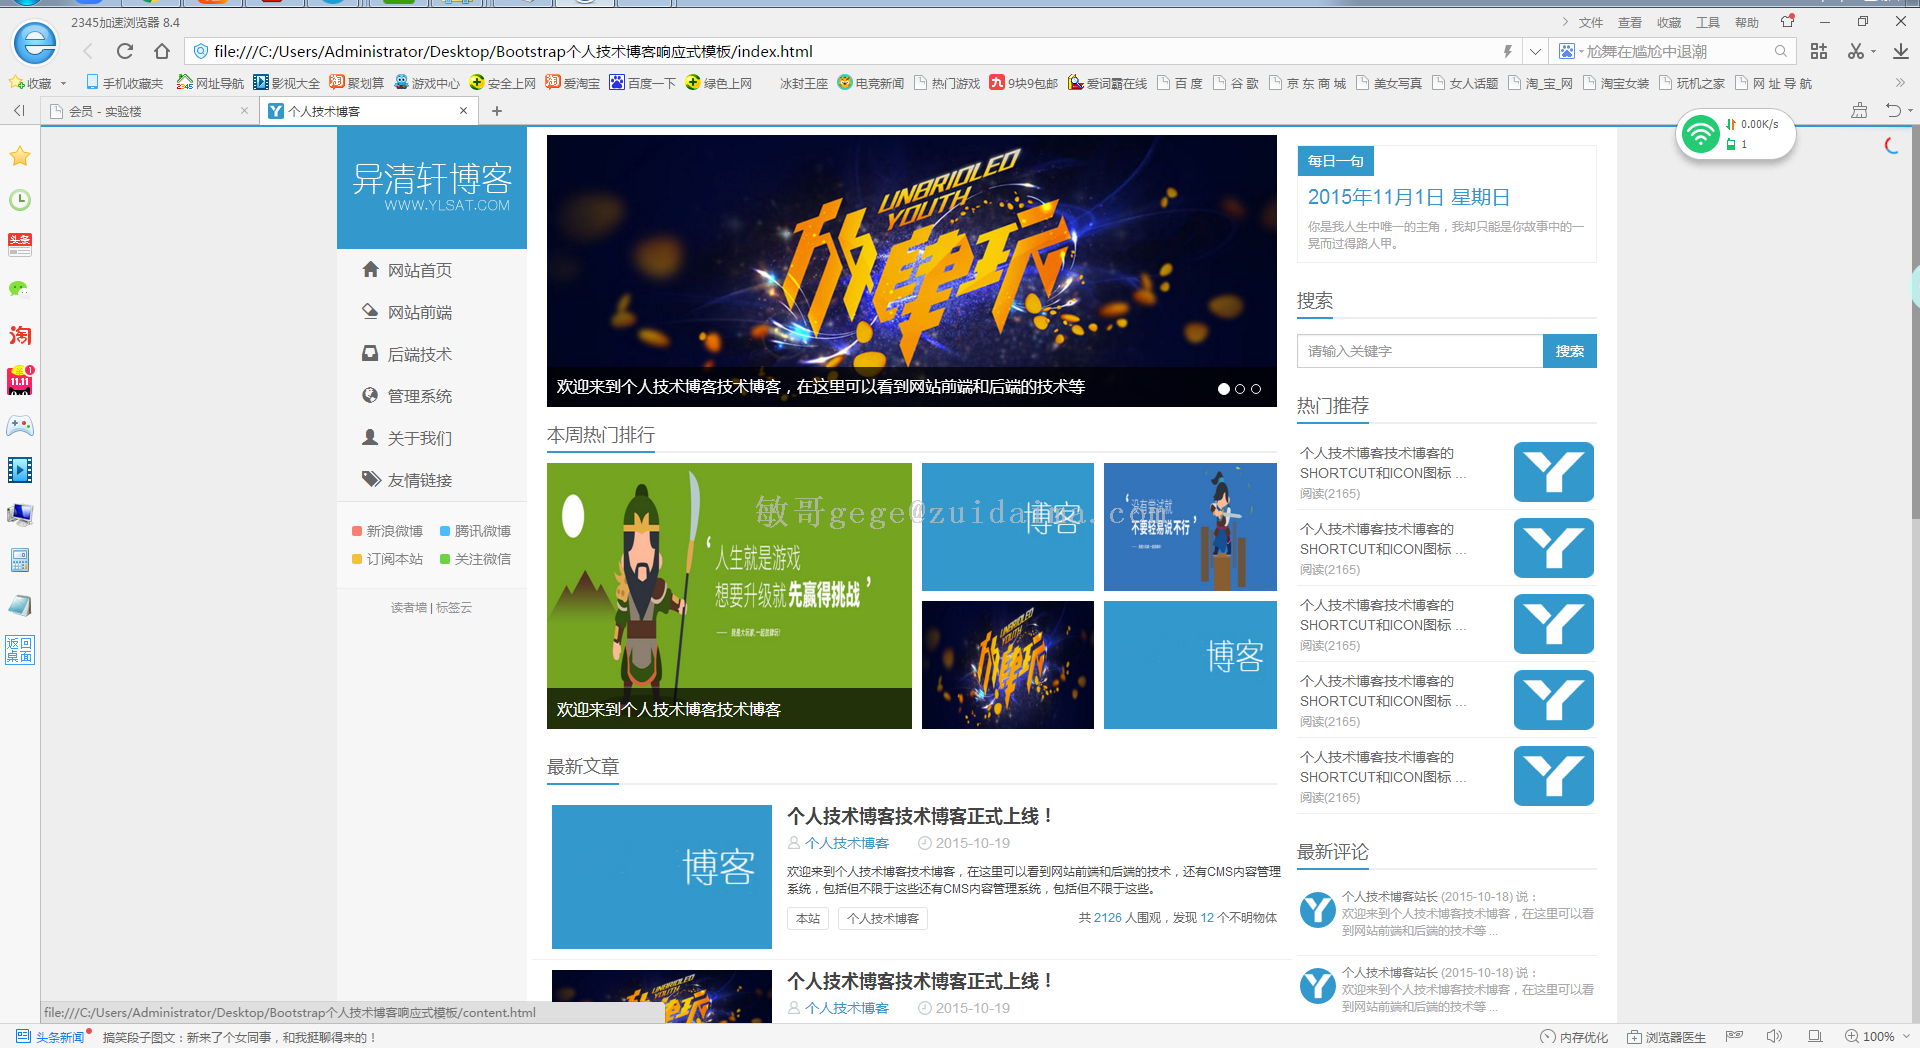Click 订阅本站 link
The image size is (1920, 1048).
pos(387,559)
